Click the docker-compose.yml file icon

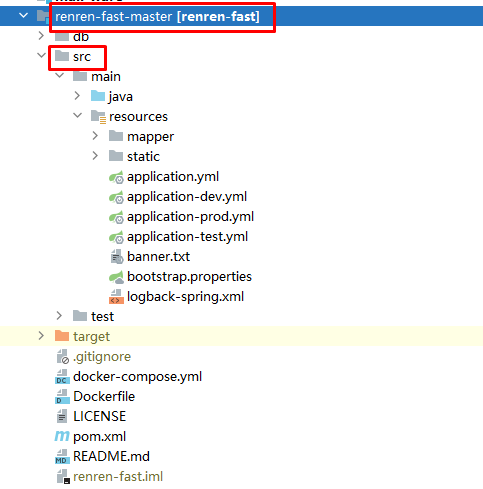click(62, 377)
